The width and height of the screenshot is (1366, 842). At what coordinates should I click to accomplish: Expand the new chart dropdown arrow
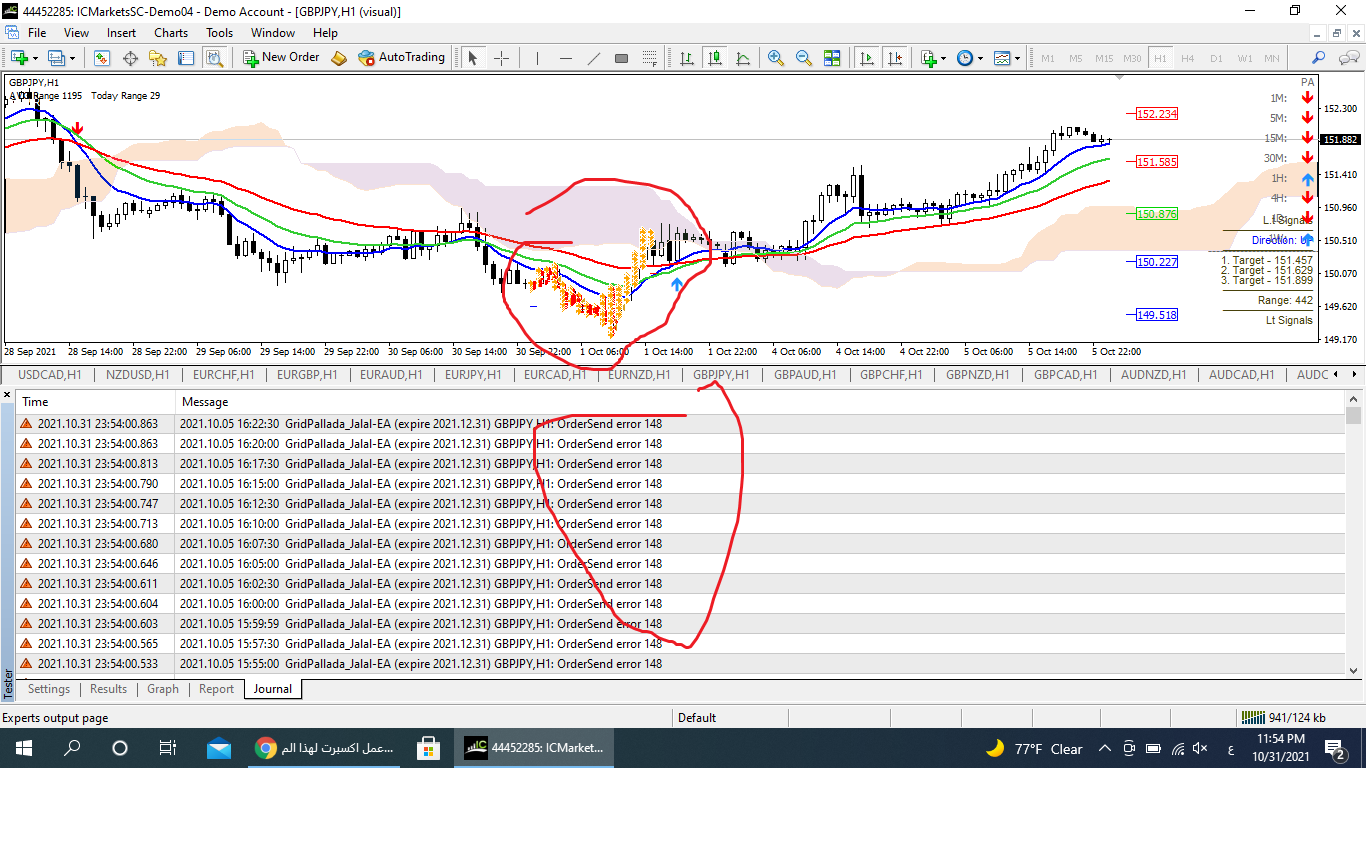point(37,58)
